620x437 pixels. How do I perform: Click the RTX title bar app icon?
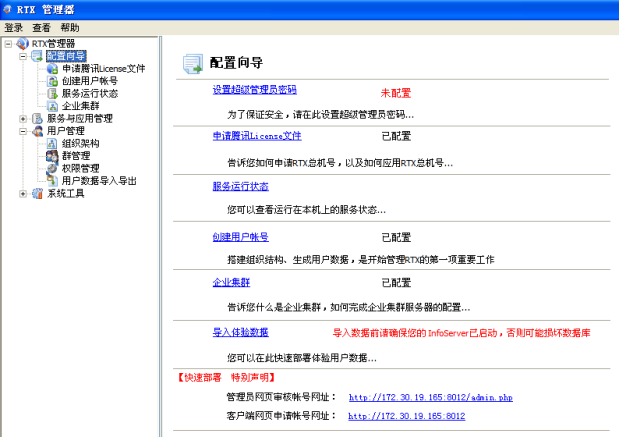point(7,9)
